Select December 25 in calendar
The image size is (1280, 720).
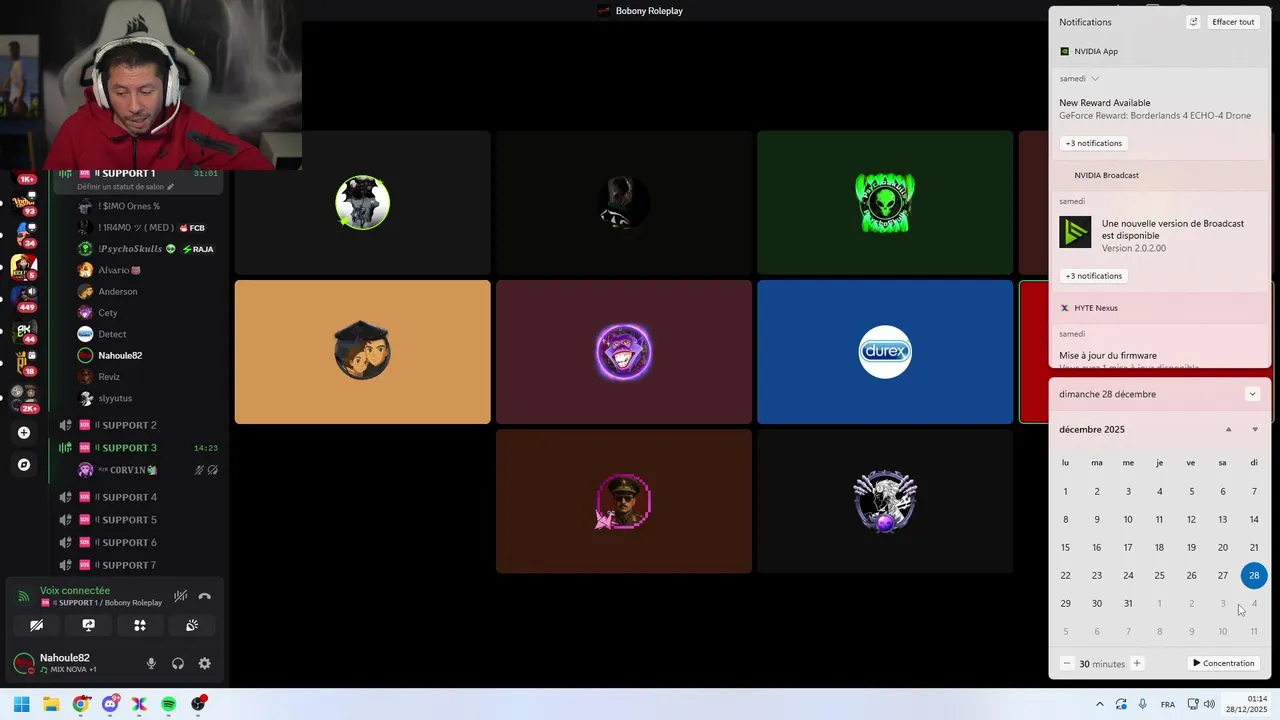pyautogui.click(x=1159, y=575)
